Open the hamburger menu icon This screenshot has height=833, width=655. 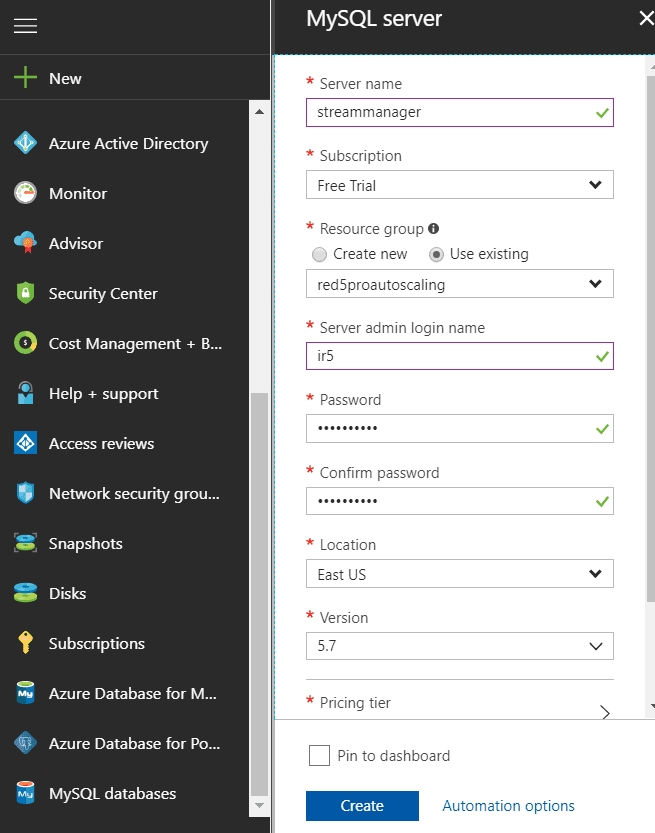pos(25,26)
